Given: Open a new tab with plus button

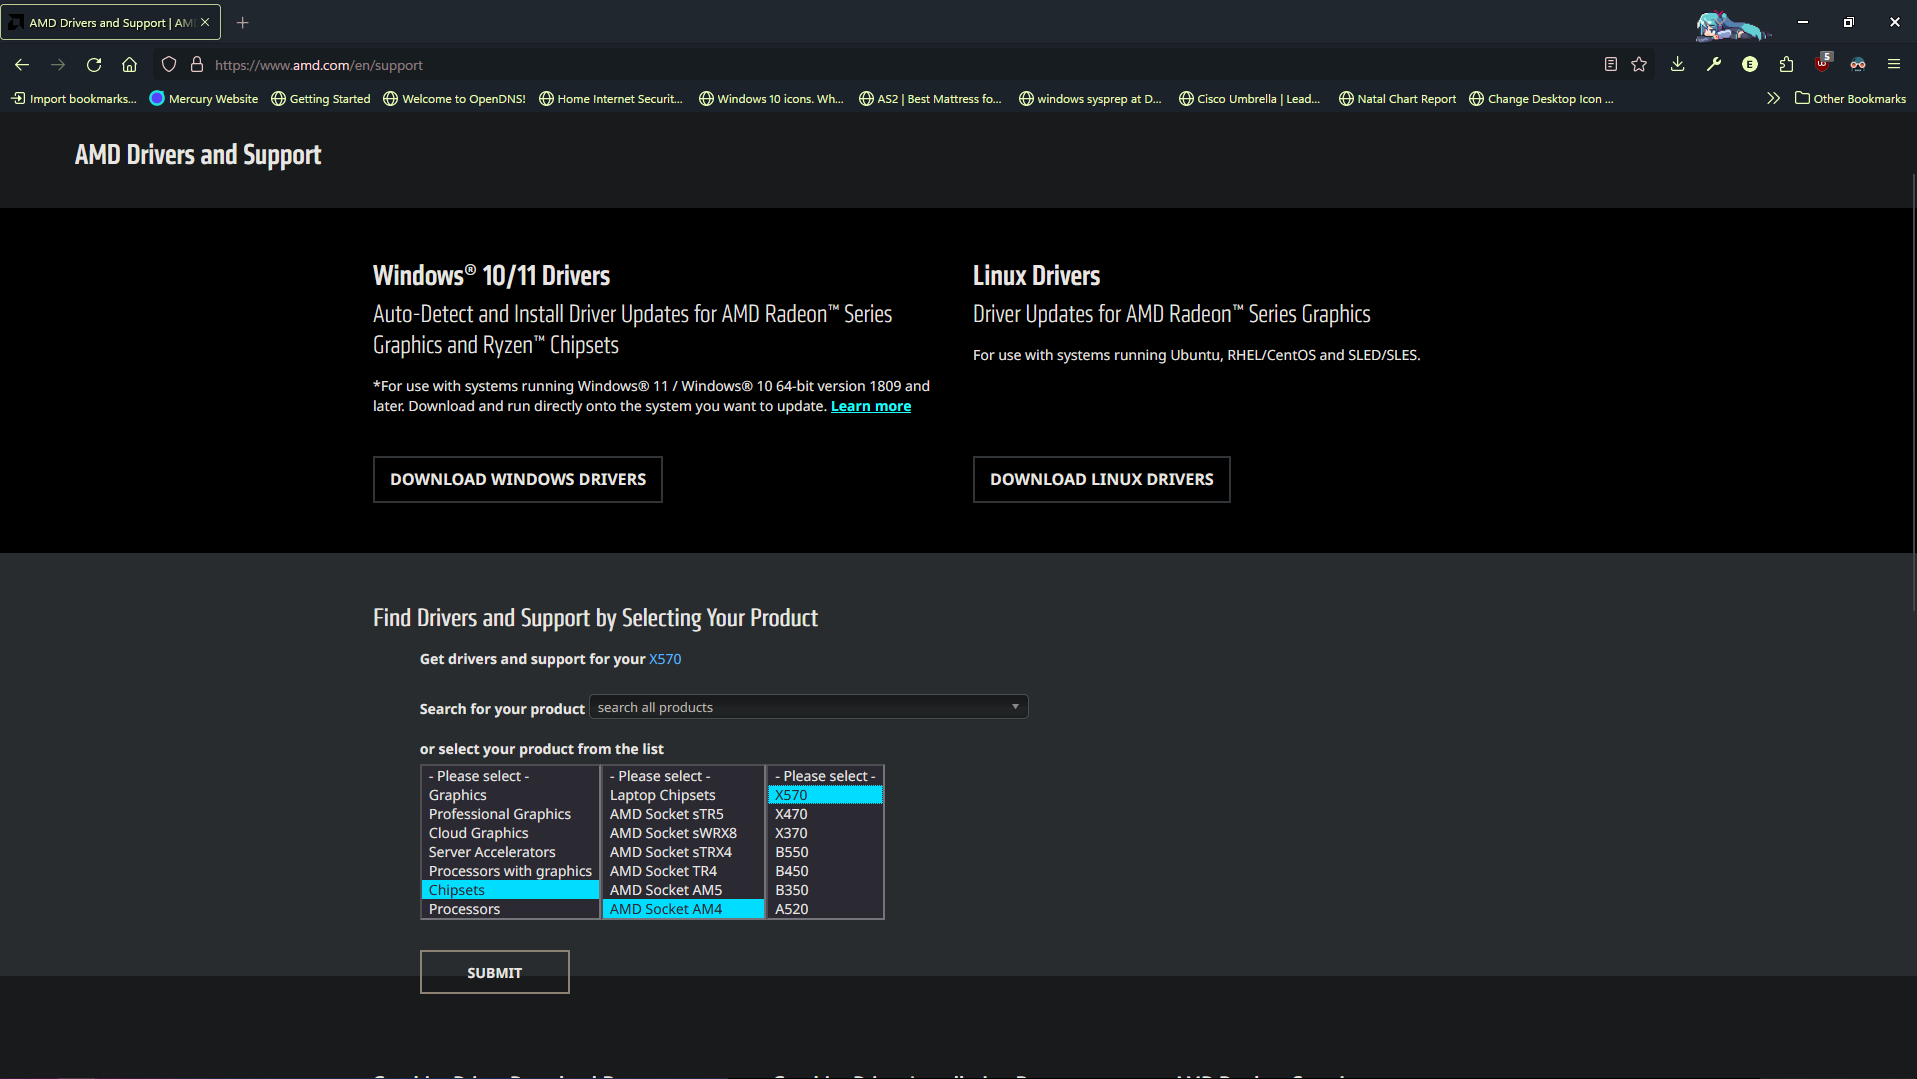Looking at the screenshot, I should (x=242, y=22).
